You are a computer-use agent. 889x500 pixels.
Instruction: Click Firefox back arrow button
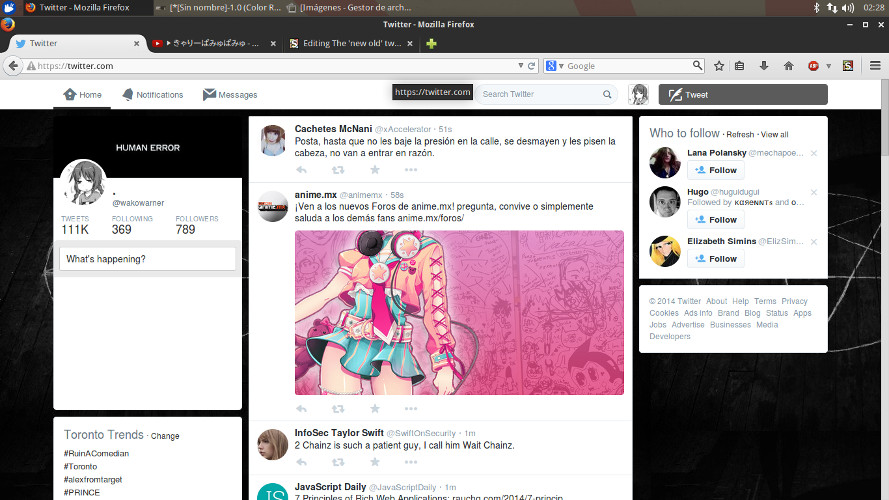tap(12, 66)
